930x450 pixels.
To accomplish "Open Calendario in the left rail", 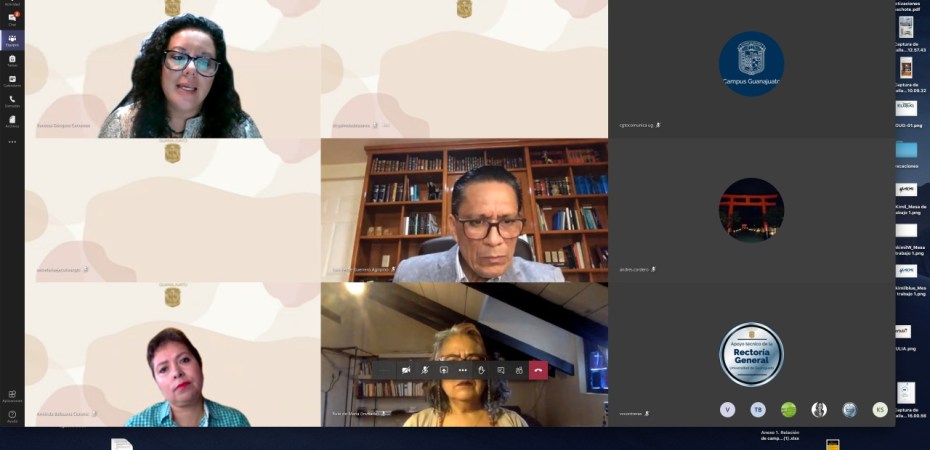I will (12, 81).
